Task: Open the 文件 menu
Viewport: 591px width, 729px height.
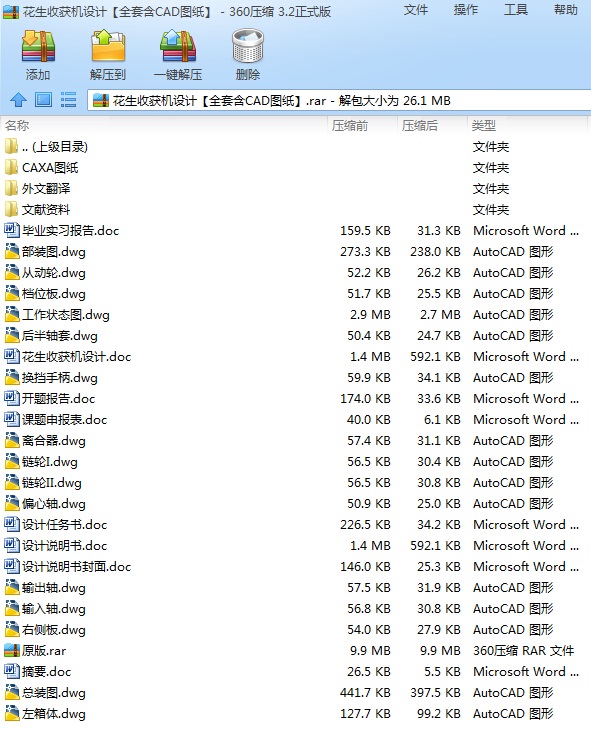Action: pyautogui.click(x=415, y=10)
